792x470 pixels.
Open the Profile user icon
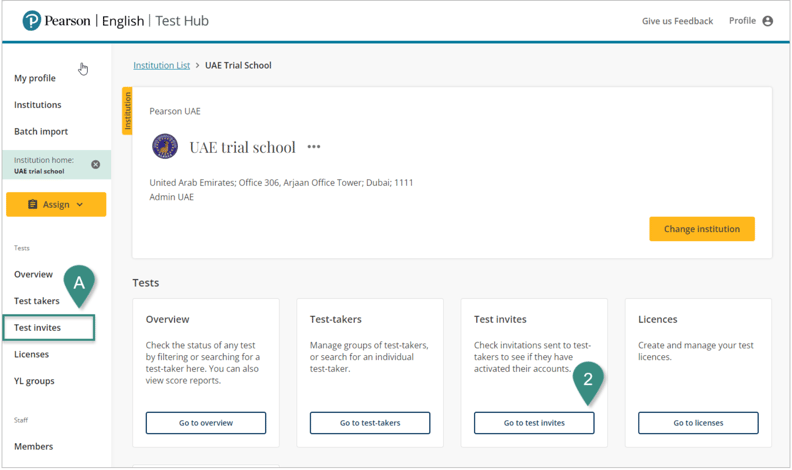[x=768, y=21]
